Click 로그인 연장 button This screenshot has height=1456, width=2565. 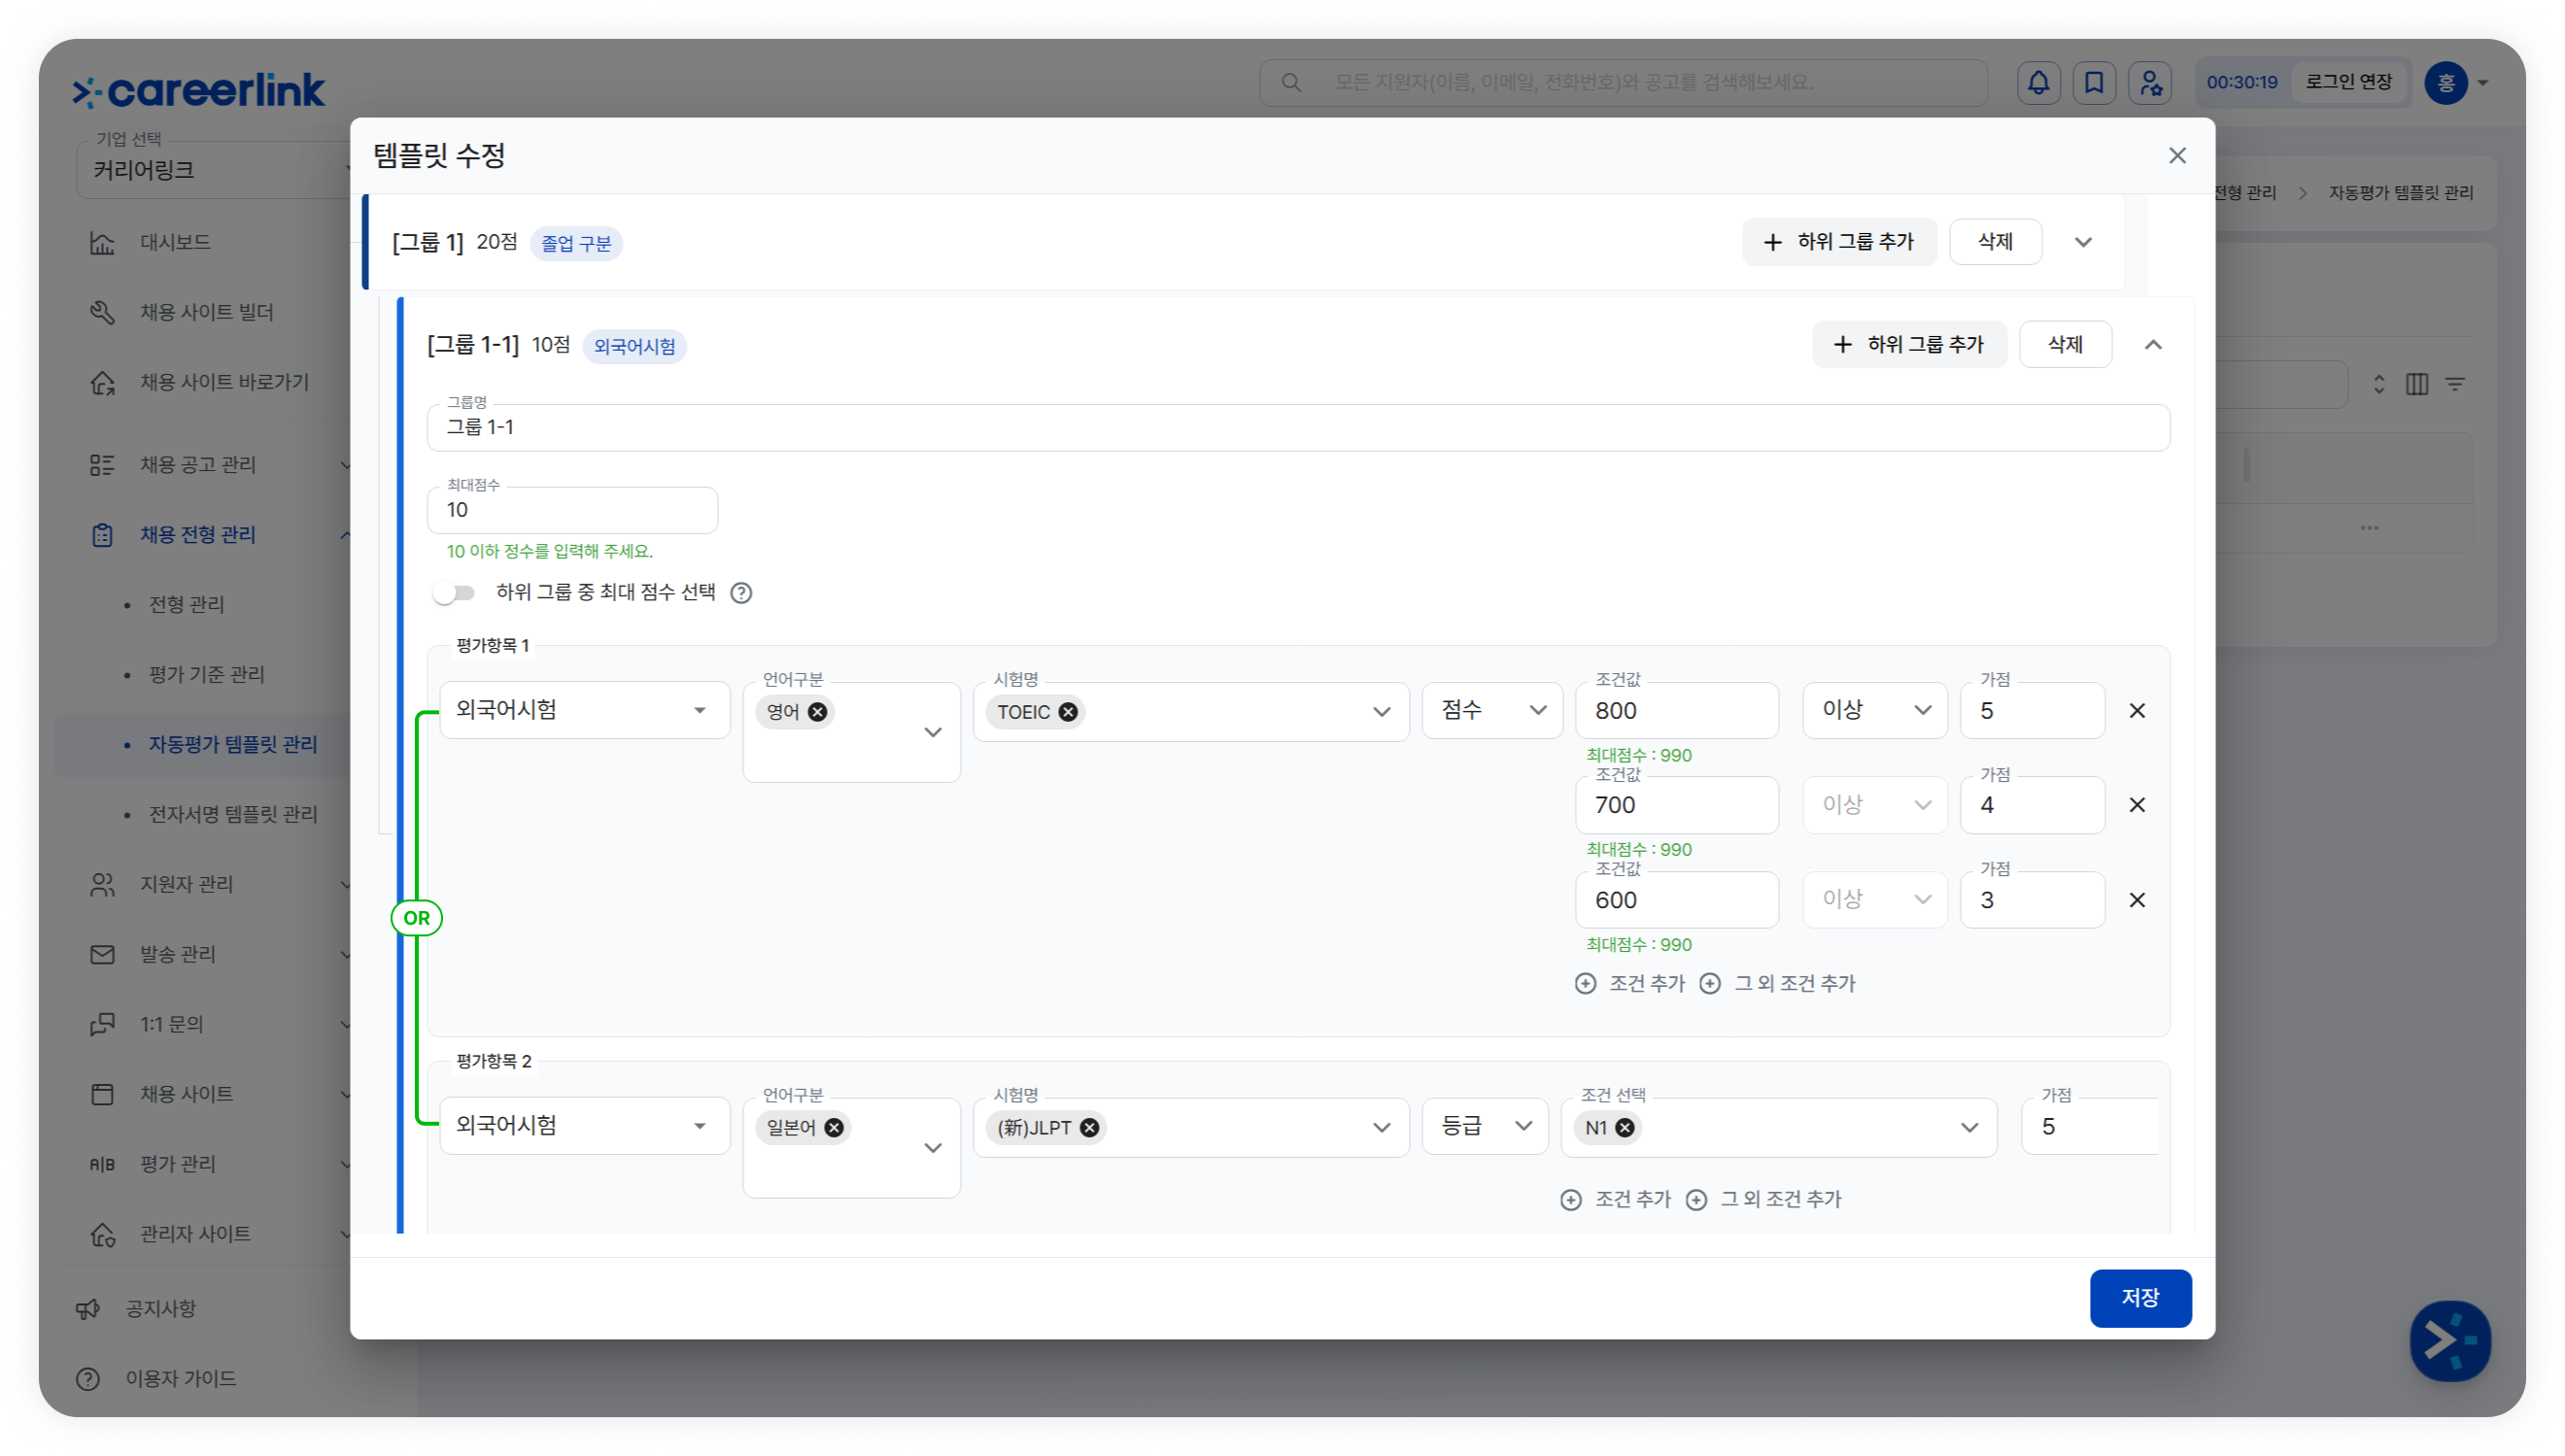[2348, 82]
